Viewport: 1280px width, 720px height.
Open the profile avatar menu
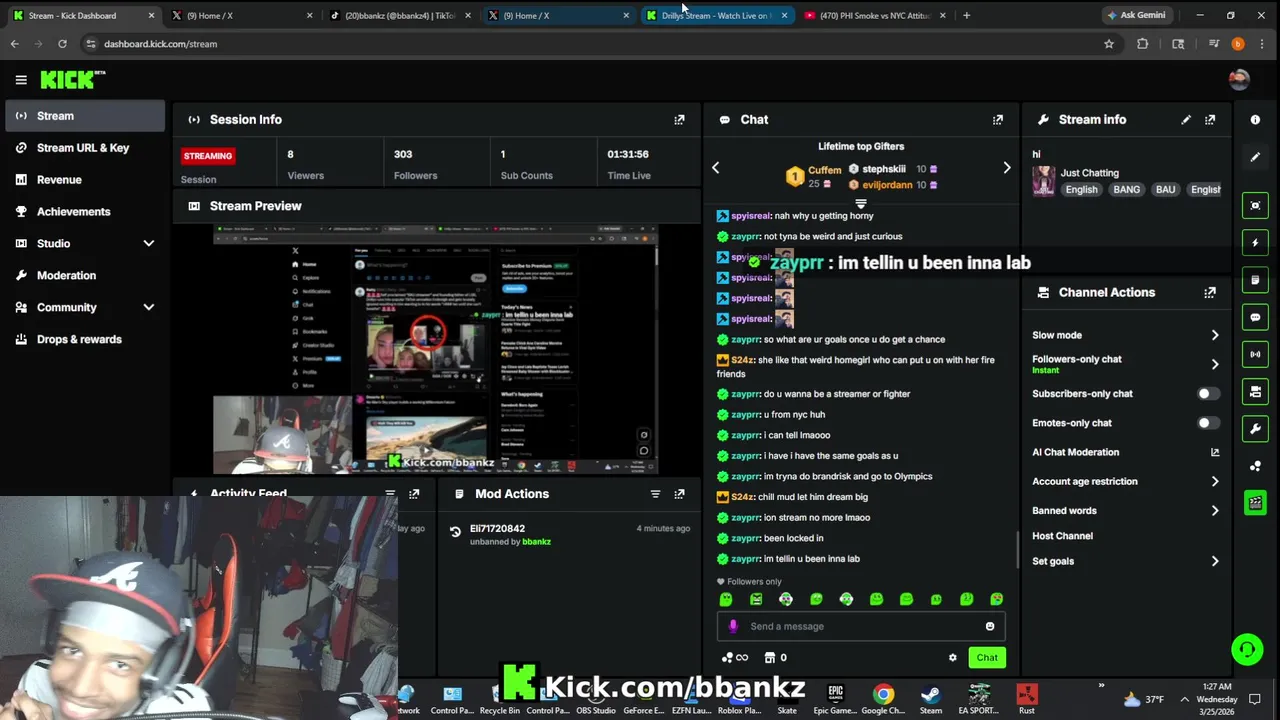[x=1239, y=80]
